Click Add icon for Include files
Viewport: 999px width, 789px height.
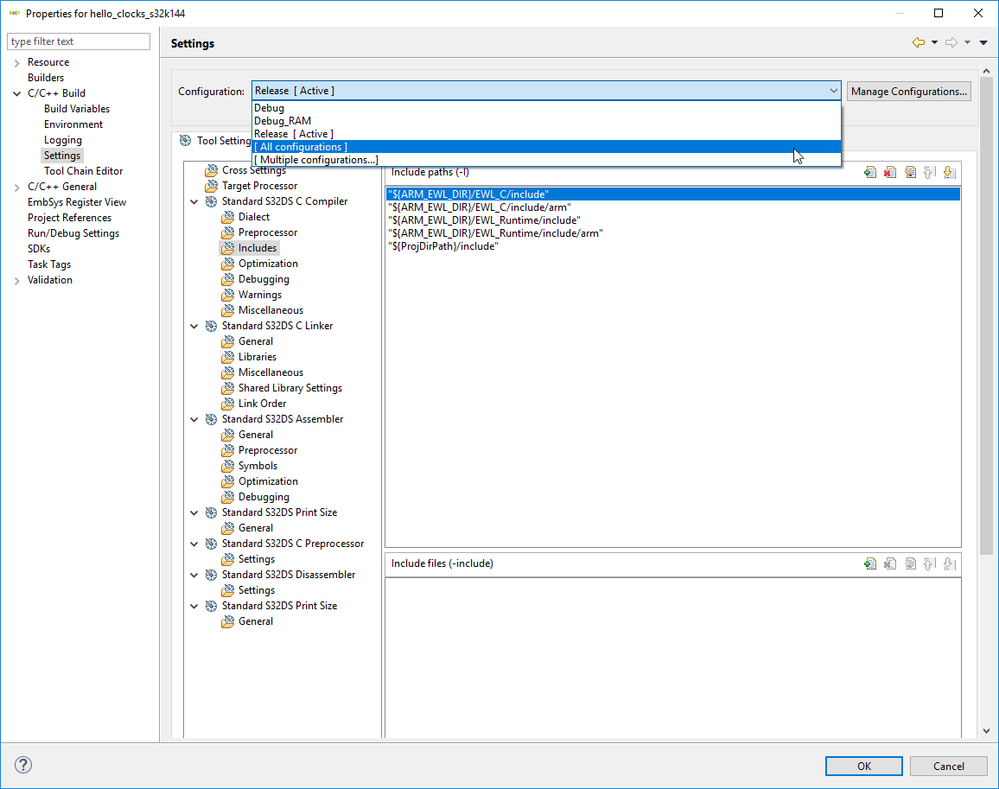point(870,563)
